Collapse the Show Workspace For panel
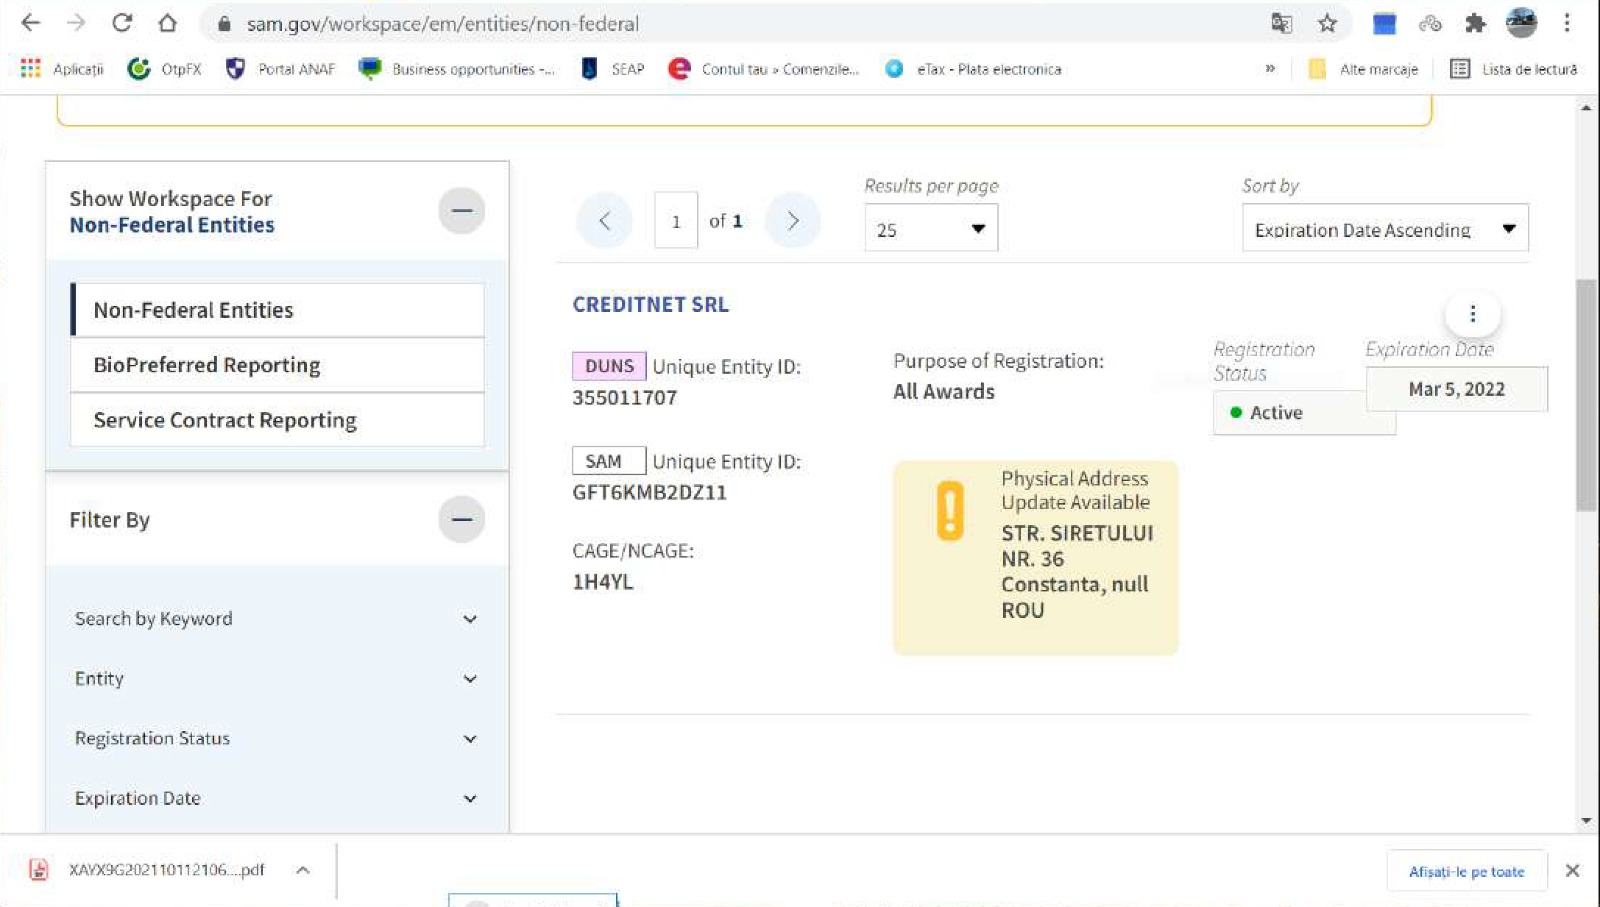Image resolution: width=1600 pixels, height=907 pixels. [461, 211]
